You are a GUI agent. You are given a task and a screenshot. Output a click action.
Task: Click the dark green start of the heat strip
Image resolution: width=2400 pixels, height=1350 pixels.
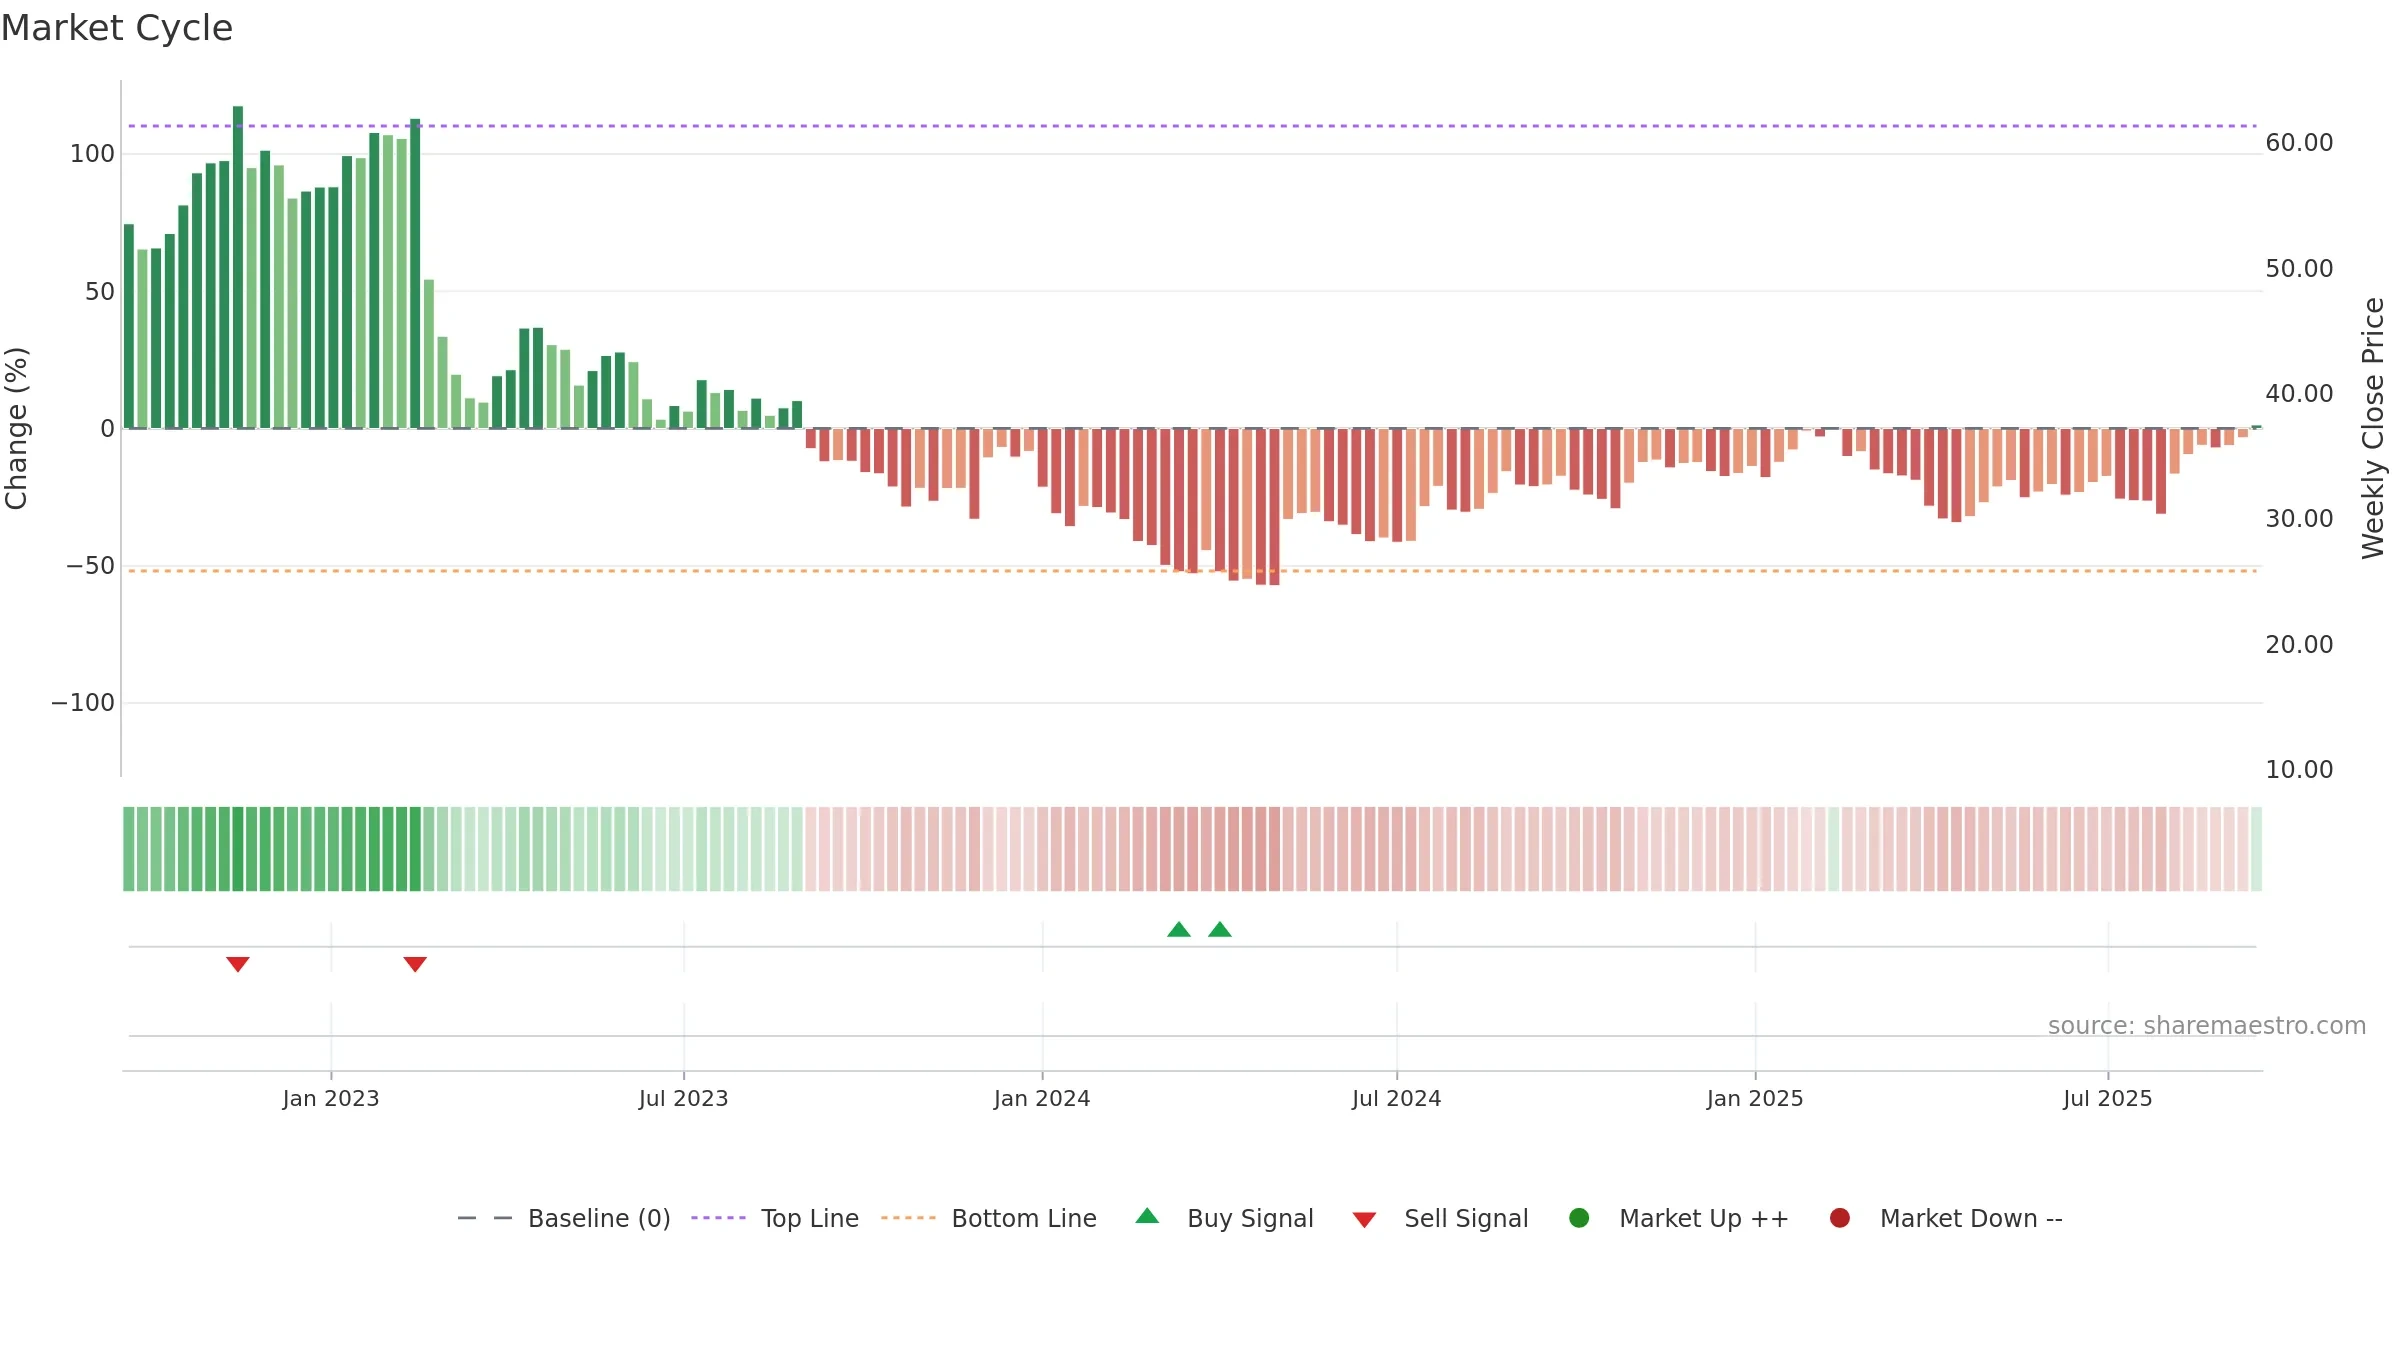[x=129, y=849]
